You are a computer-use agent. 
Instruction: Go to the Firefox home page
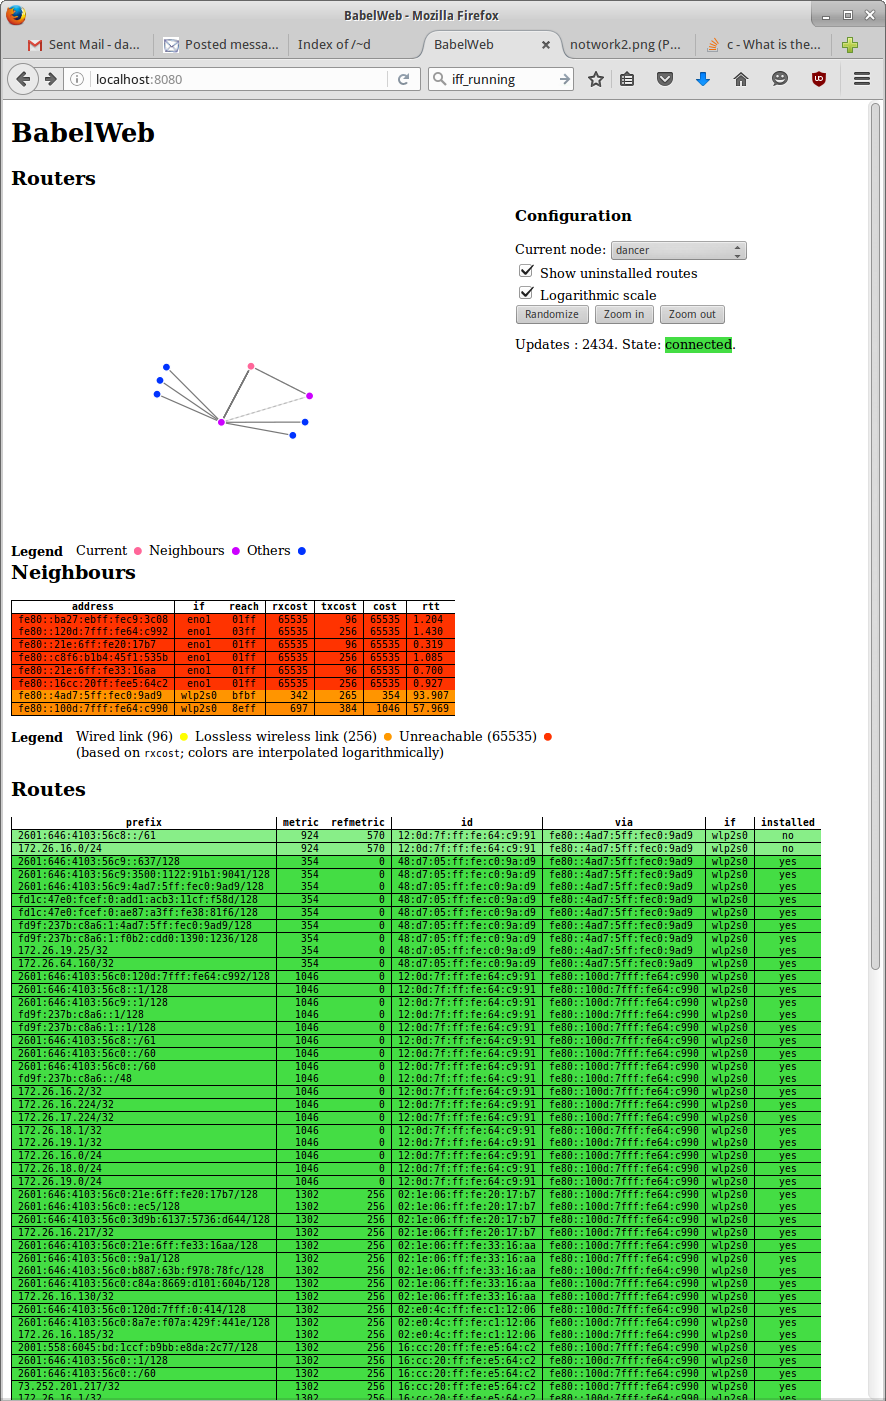[741, 79]
